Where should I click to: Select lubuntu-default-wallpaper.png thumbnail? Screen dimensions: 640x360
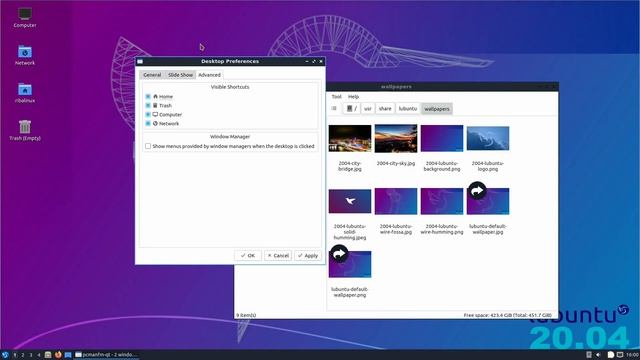[x=350, y=264]
